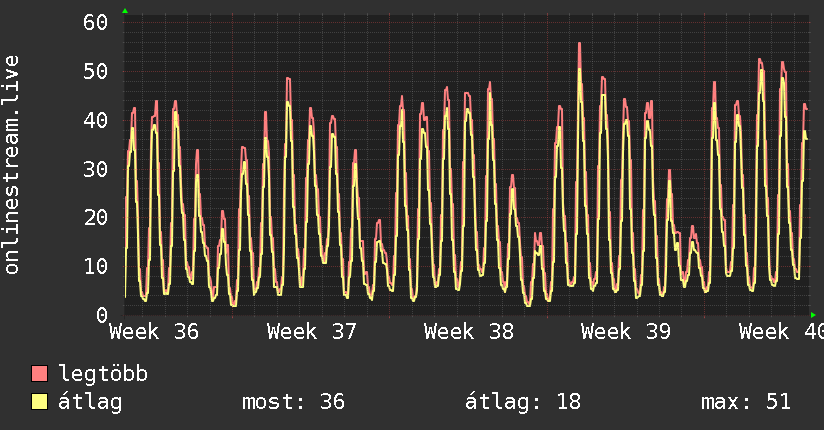This screenshot has height=430, width=824.
Task: Select the legtöbb legend label
Action: 103,374
